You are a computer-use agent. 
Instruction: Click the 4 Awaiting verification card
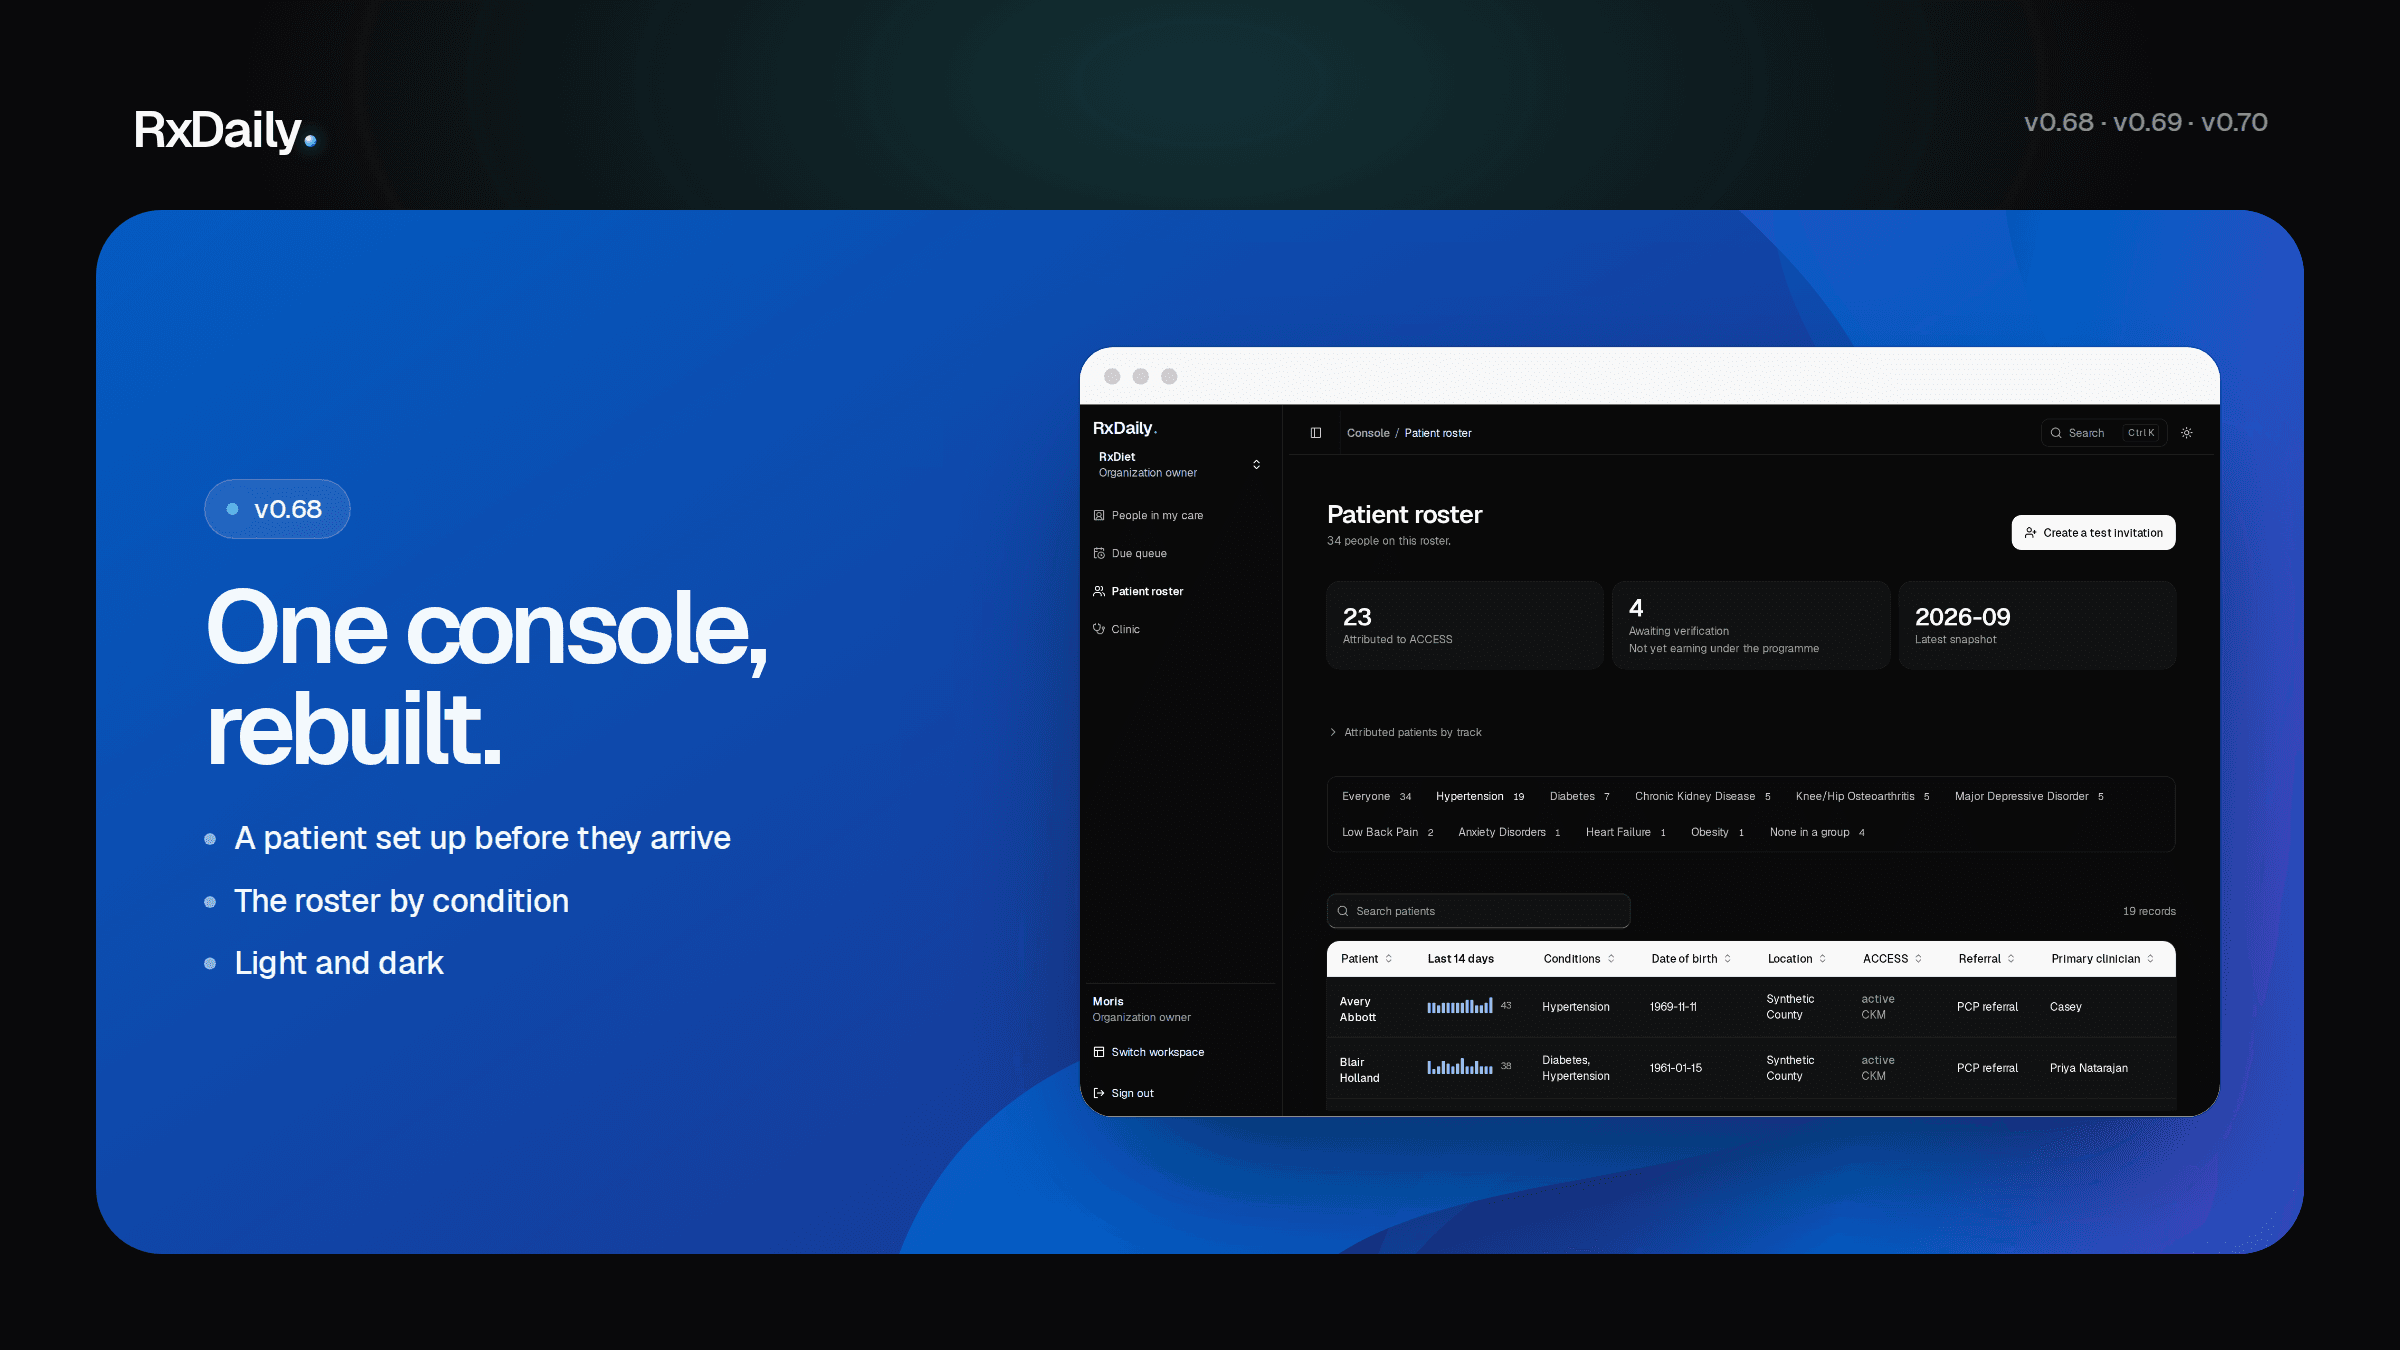[1751, 625]
